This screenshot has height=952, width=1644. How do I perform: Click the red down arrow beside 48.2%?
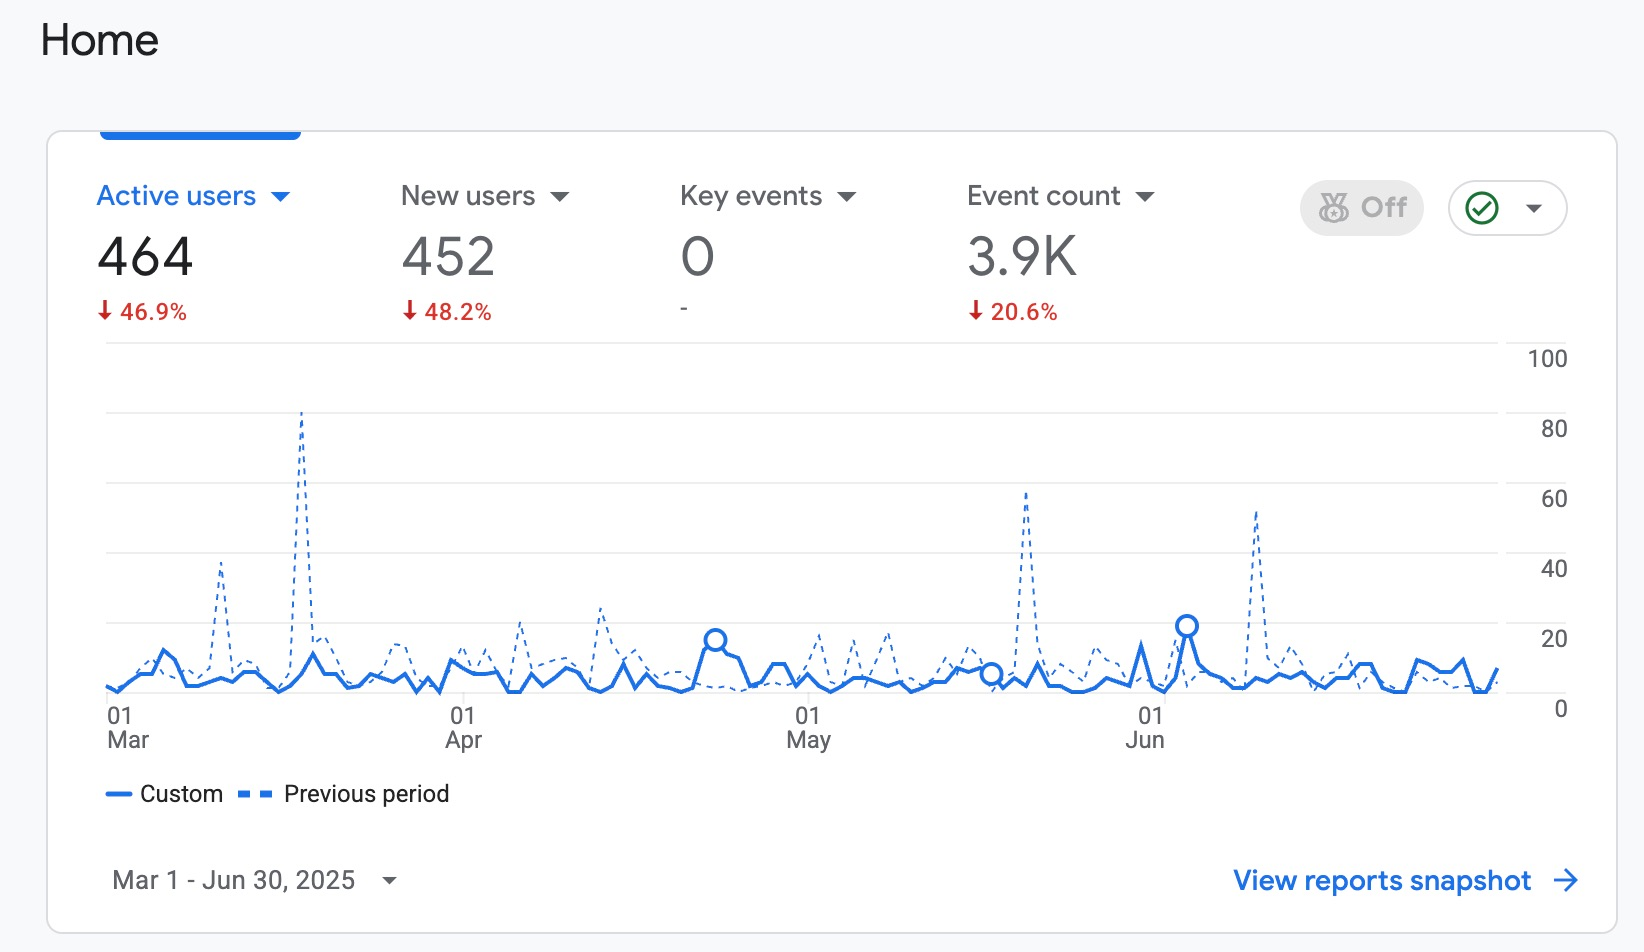tap(410, 311)
